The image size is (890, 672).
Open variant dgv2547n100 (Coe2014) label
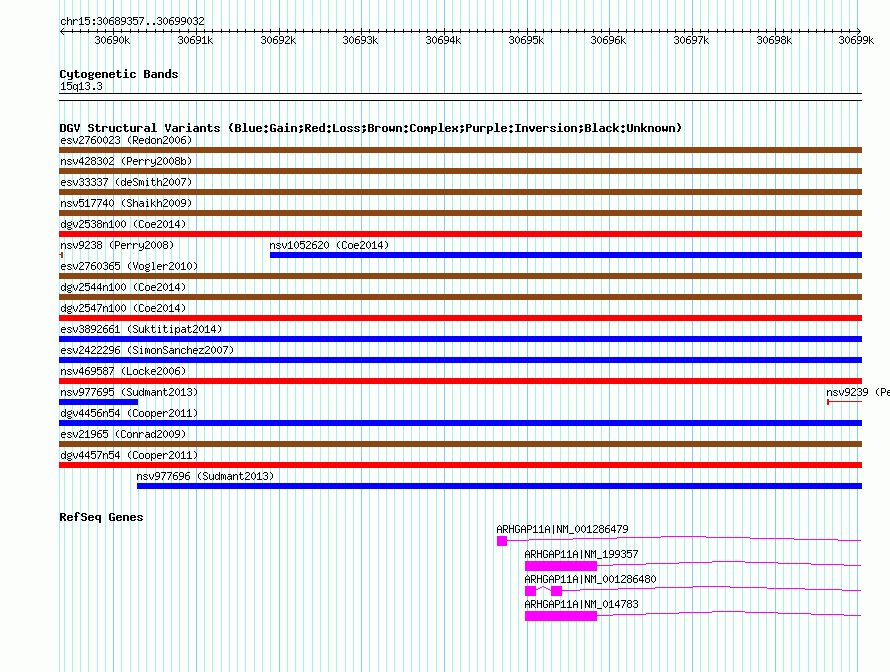click(123, 308)
